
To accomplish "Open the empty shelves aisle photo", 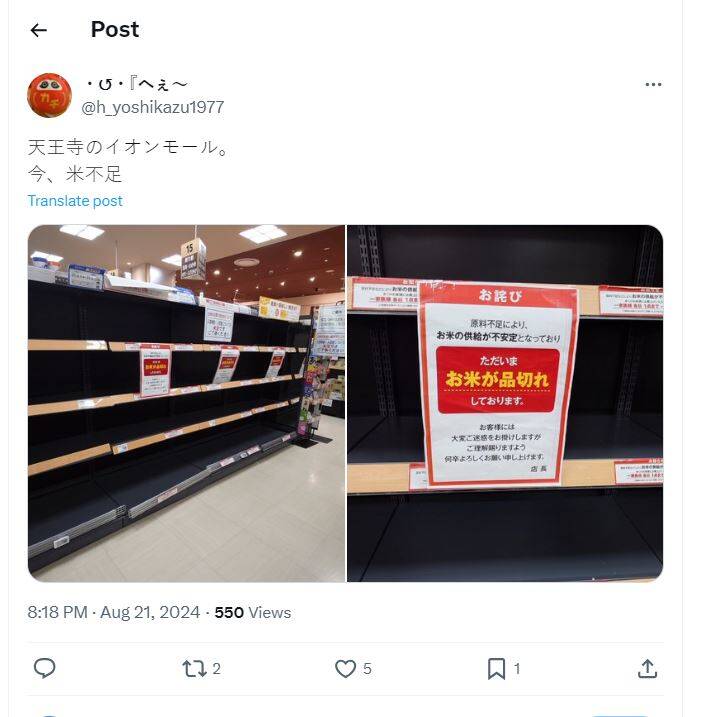I will pos(187,403).
